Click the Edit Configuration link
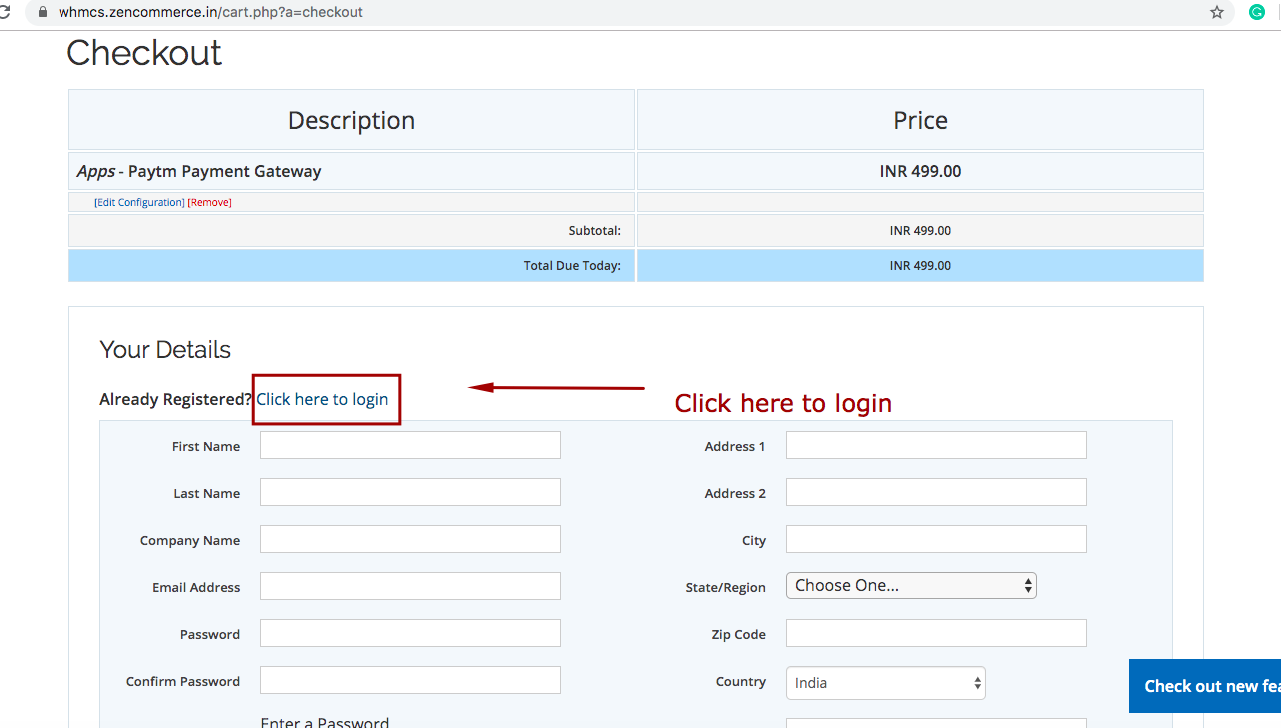Screen dimensions: 1281x728 click(139, 202)
